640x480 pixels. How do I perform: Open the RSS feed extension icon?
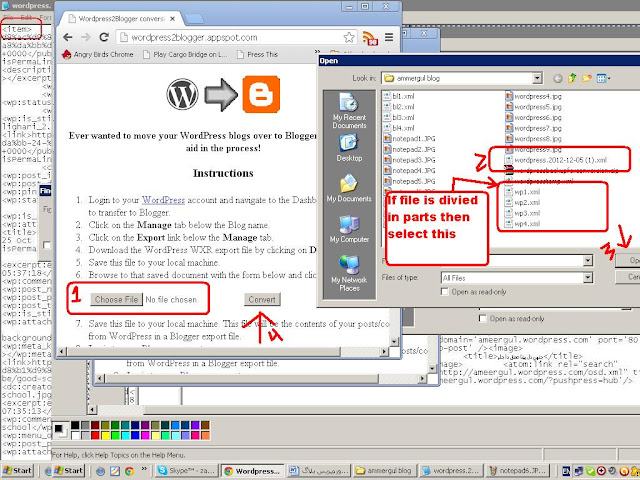coord(370,38)
